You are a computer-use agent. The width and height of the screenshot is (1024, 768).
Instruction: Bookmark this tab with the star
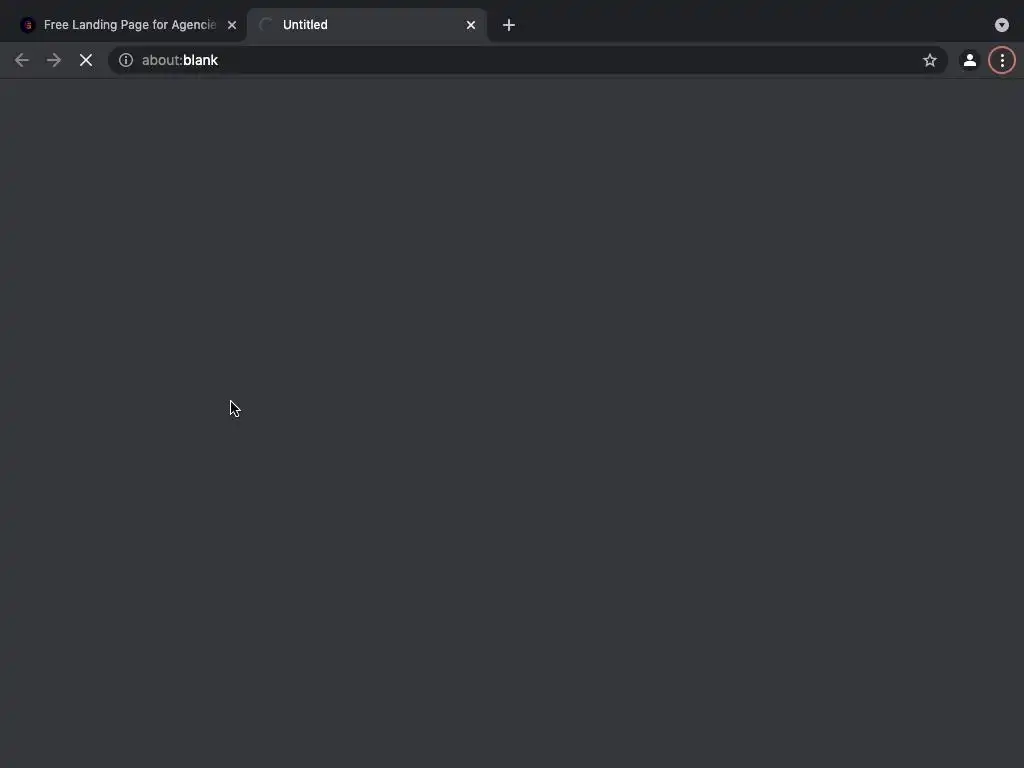click(x=929, y=60)
